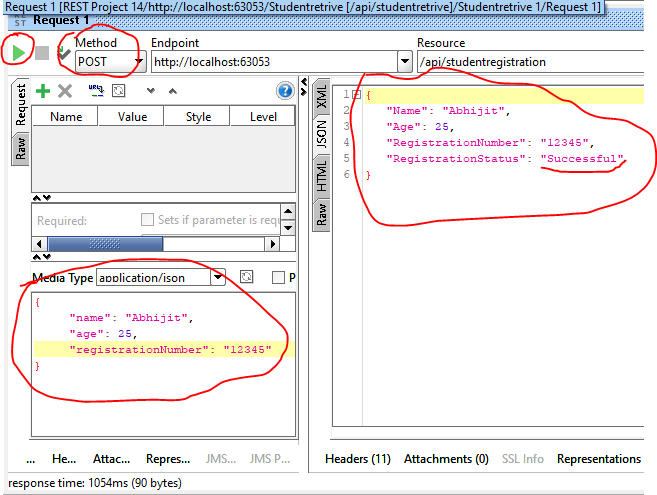The width and height of the screenshot is (657, 495).
Task: Click the Style column header
Action: (198, 117)
